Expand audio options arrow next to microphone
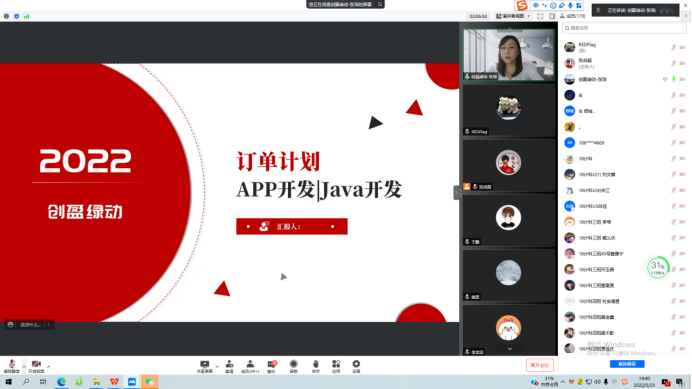This screenshot has width=692, height=389. click(24, 366)
